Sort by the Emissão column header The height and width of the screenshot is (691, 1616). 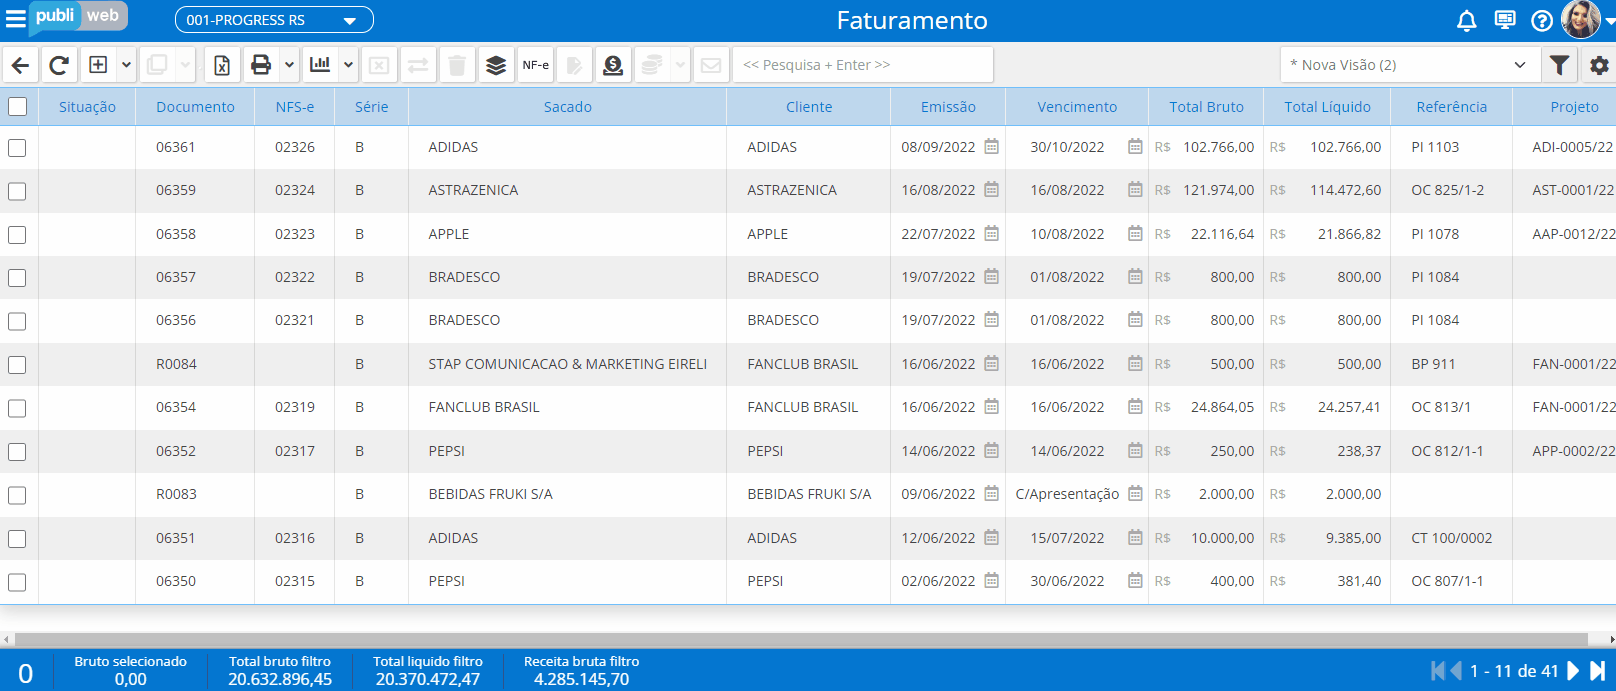948,107
